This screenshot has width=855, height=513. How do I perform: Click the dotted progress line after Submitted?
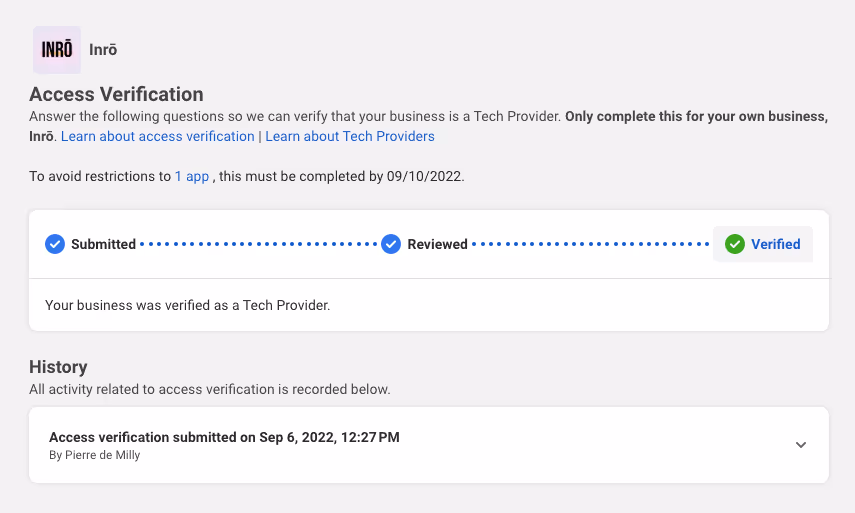coord(258,244)
